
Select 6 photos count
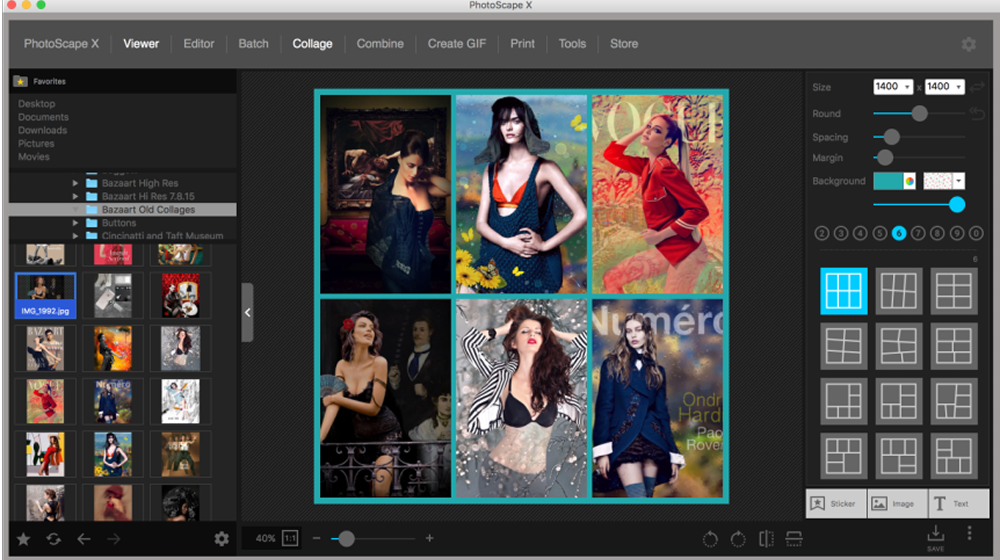(x=899, y=233)
